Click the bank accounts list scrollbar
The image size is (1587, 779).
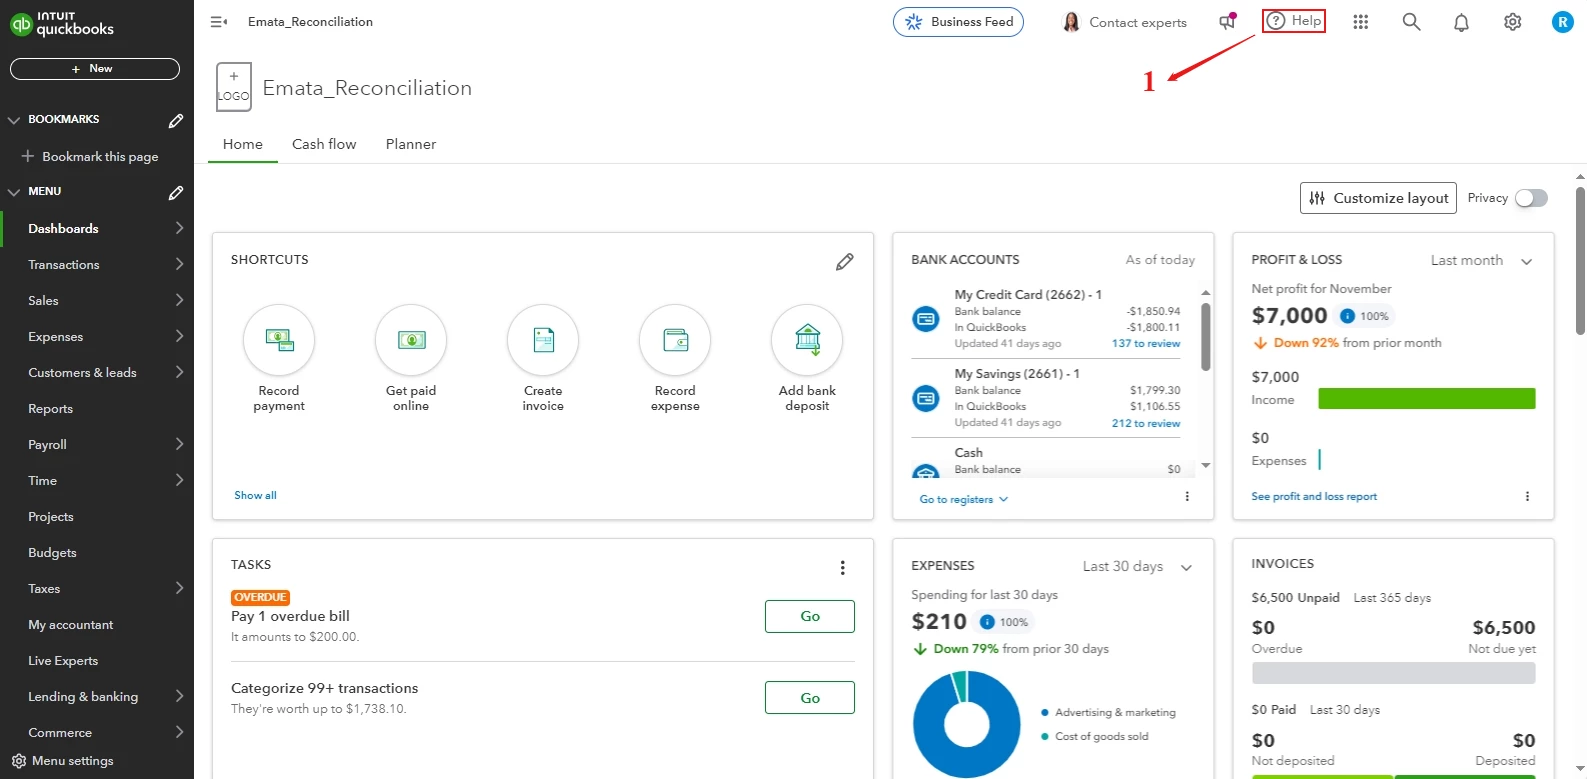tap(1205, 337)
